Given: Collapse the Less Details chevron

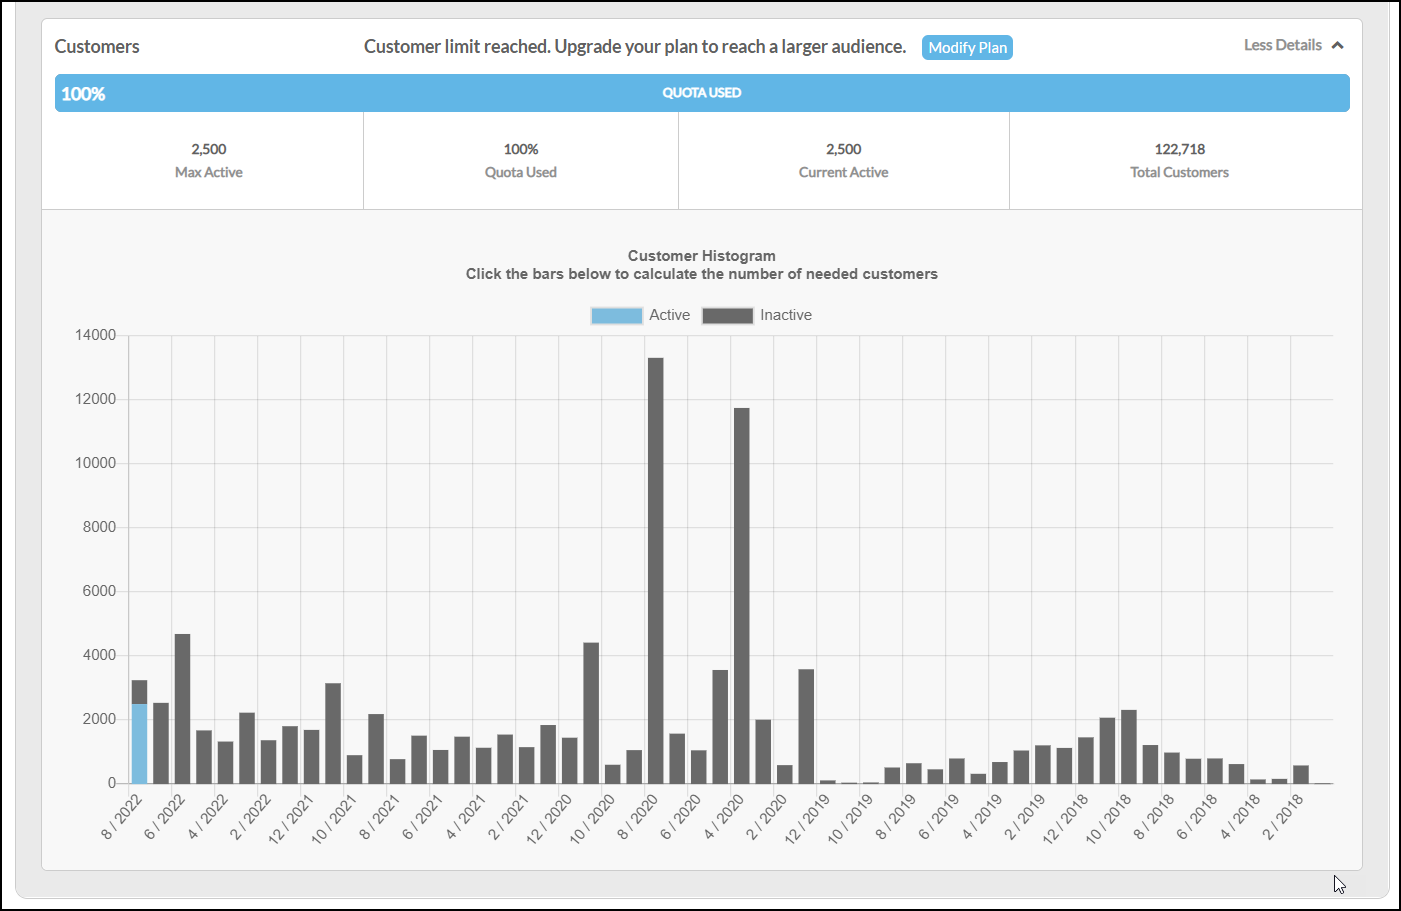Looking at the screenshot, I should [x=1338, y=45].
